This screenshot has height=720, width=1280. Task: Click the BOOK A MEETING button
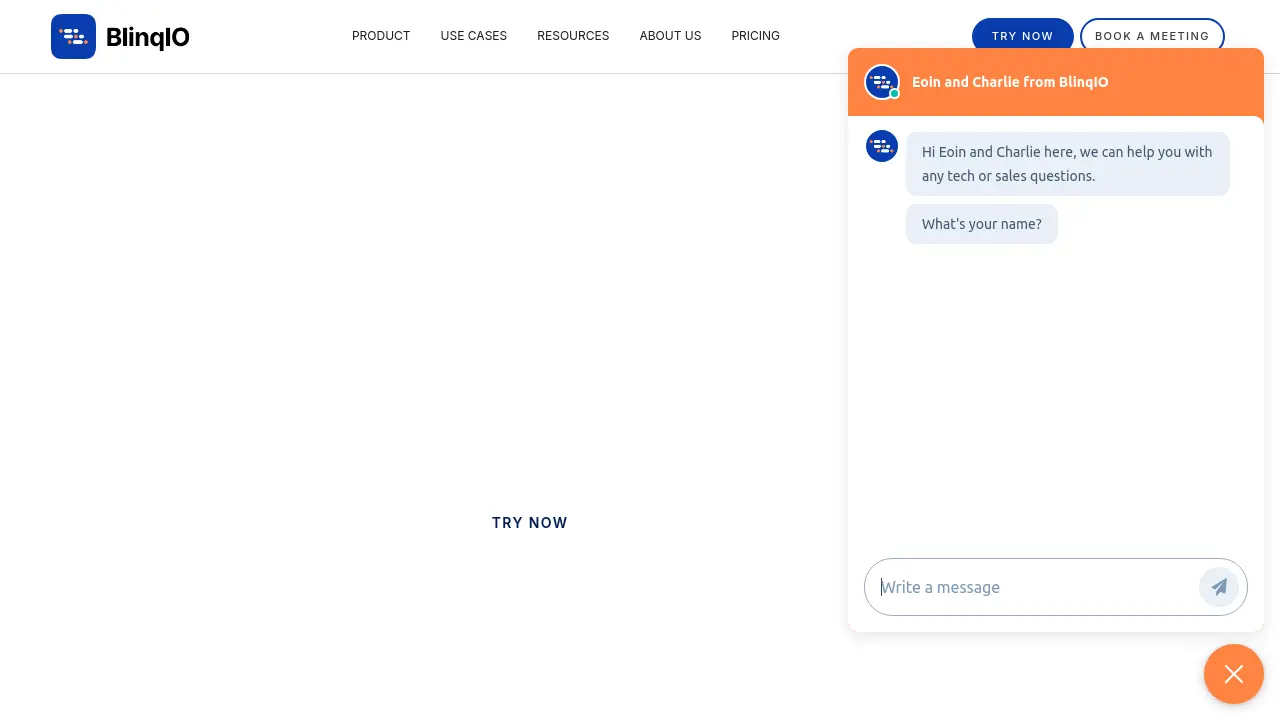pos(1152,36)
